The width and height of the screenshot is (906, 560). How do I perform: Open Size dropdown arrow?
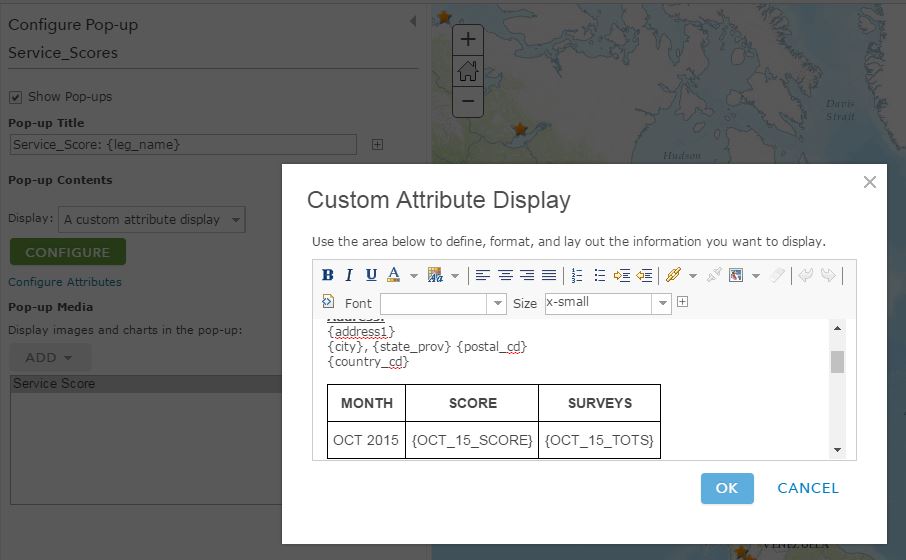(662, 303)
